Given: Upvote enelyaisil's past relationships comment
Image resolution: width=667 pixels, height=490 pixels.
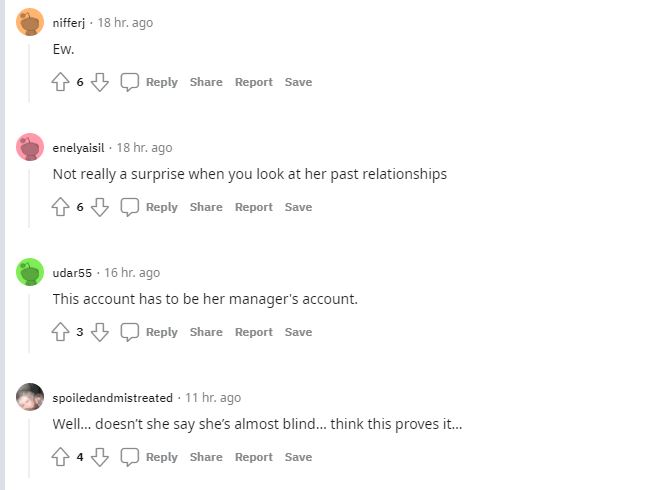Looking at the screenshot, I should coord(60,207).
